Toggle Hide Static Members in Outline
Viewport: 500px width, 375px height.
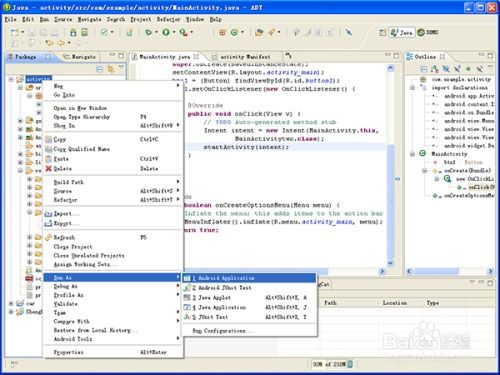point(457,69)
